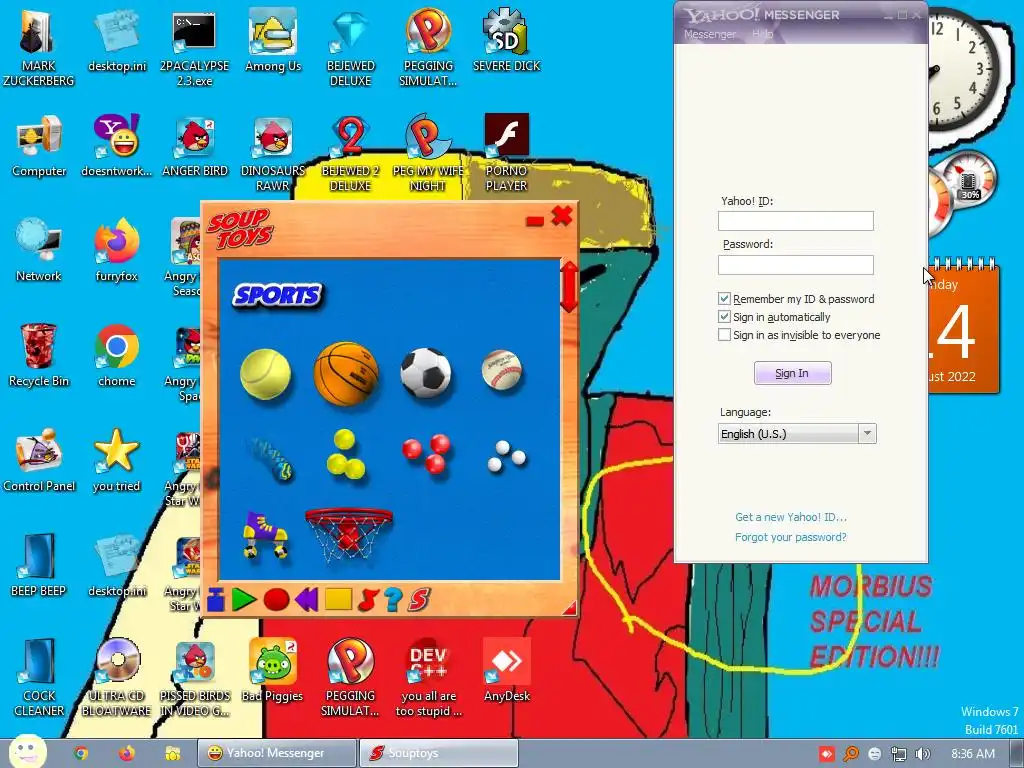Pick the basketball toy in Souptoys
Viewport: 1024px width, 768px height.
[x=346, y=373]
